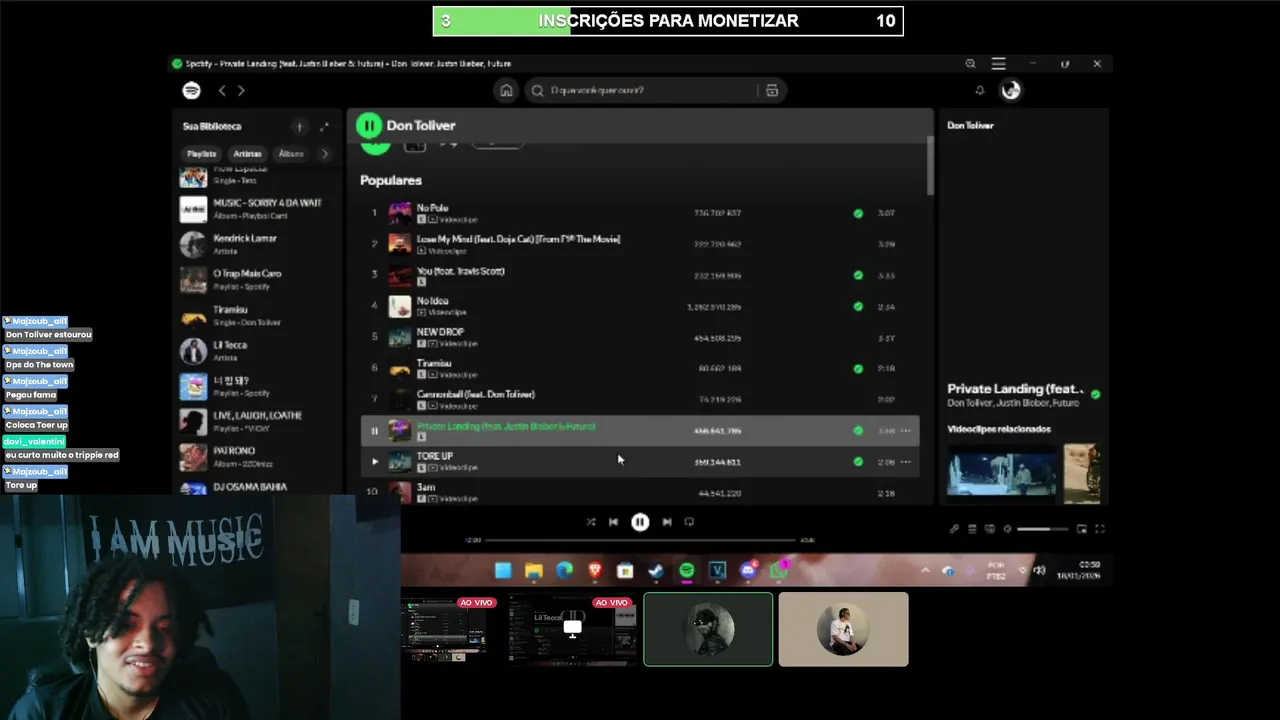
Task: Open the miniplayer icon
Action: [1081, 529]
